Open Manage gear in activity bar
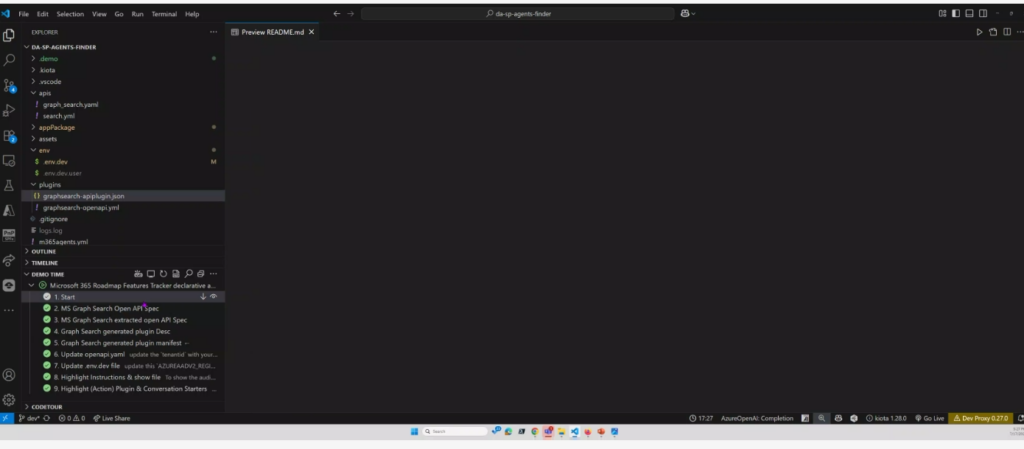The image size is (1024, 449). (x=9, y=399)
